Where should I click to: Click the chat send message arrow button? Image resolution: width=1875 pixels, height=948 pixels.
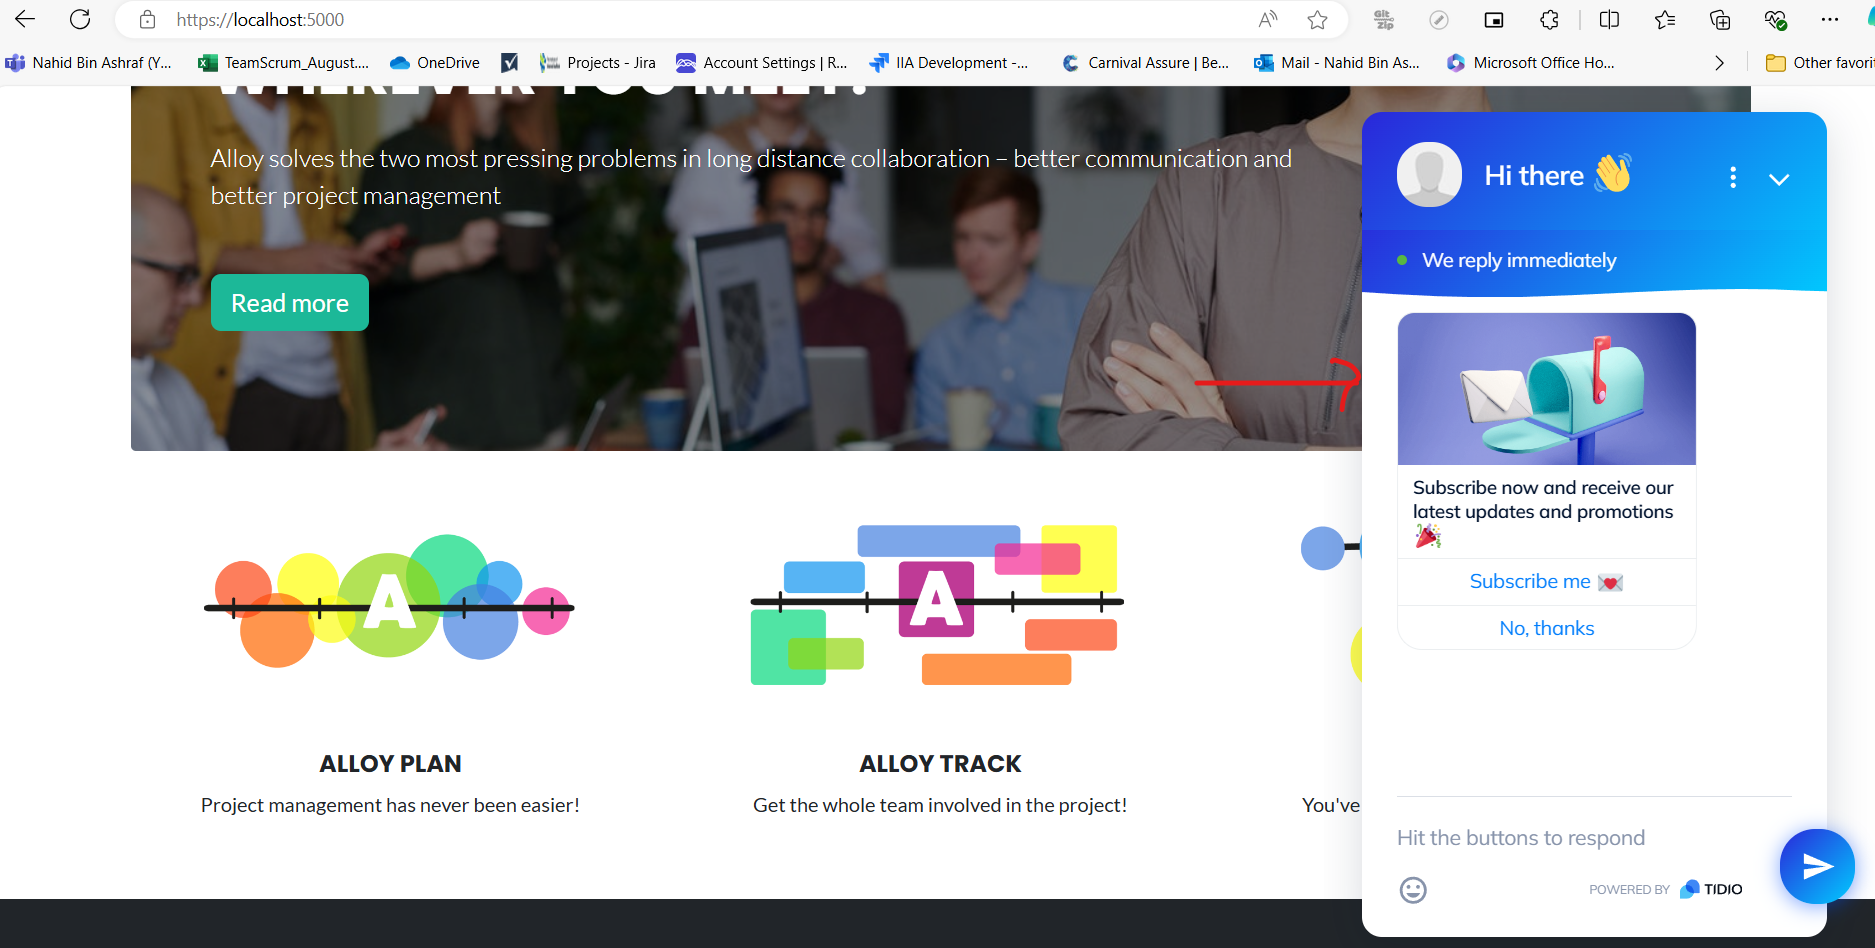[1816, 866]
